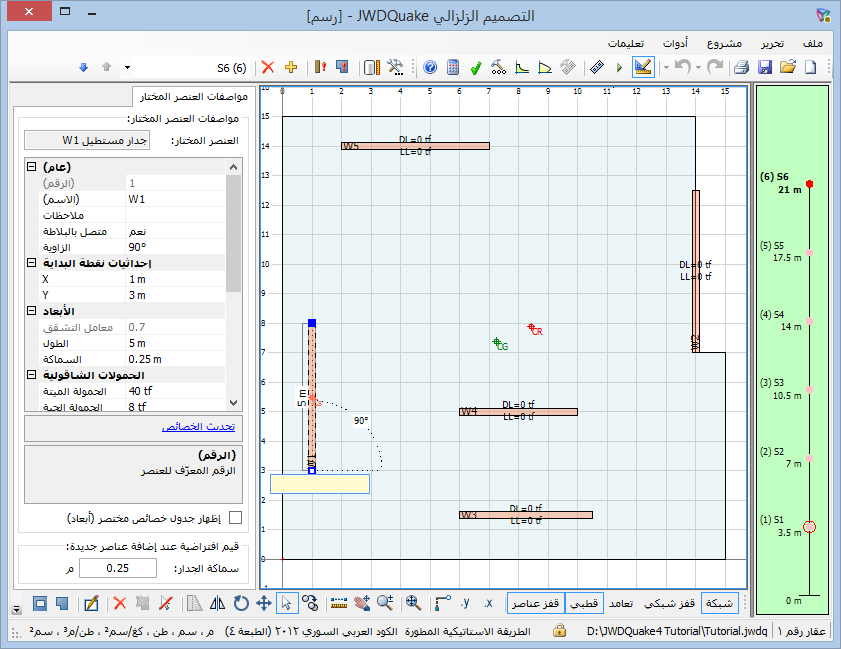Open the calculator icon in the top toolbar

pyautogui.click(x=453, y=67)
